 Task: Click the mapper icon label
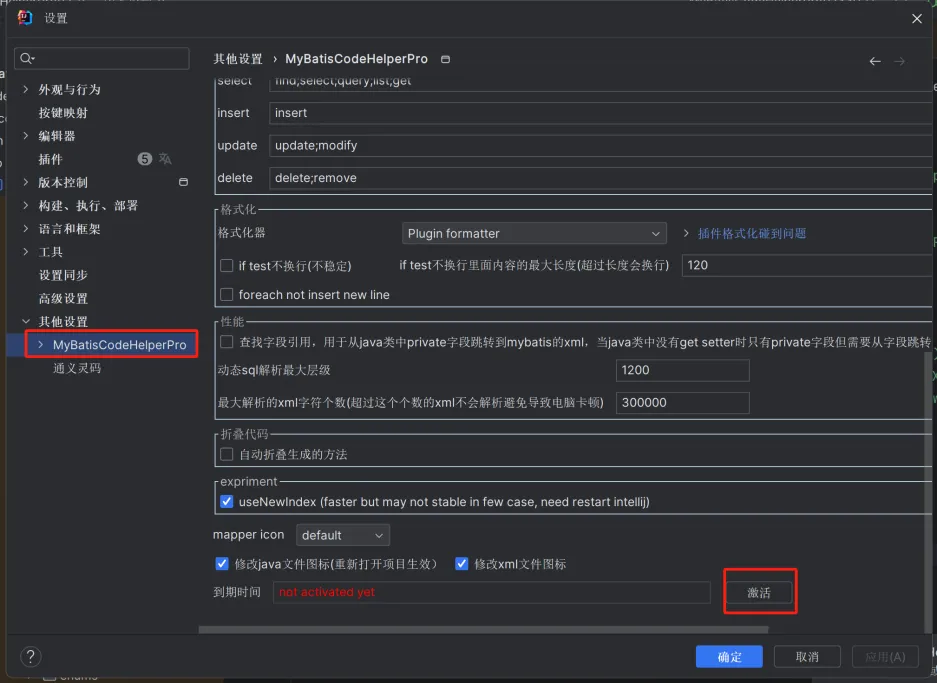click(249, 535)
